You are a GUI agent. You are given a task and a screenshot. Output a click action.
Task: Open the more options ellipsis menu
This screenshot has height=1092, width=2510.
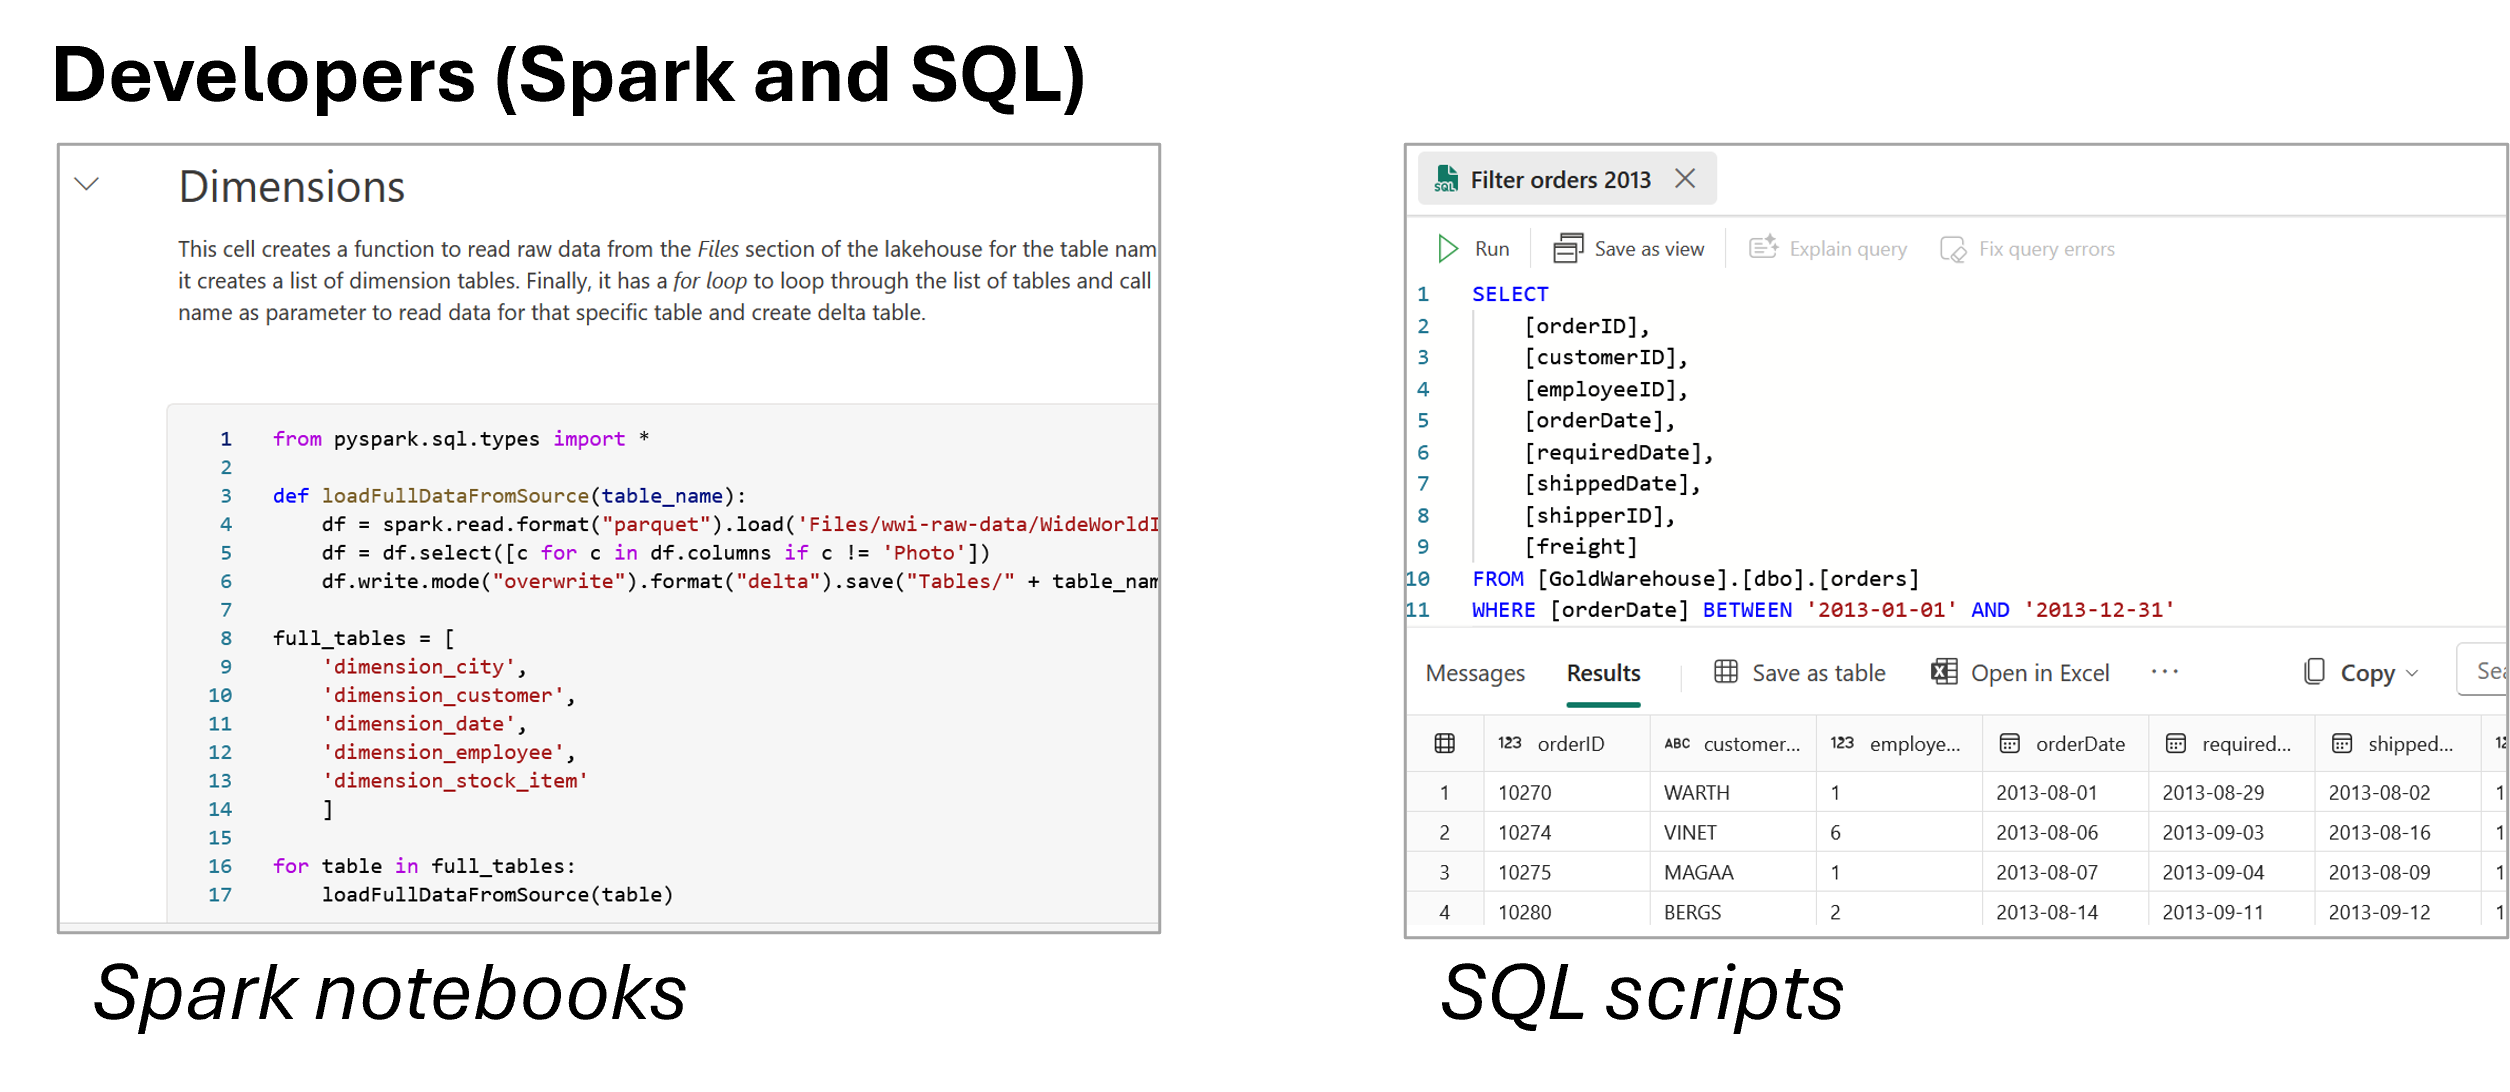click(2164, 672)
